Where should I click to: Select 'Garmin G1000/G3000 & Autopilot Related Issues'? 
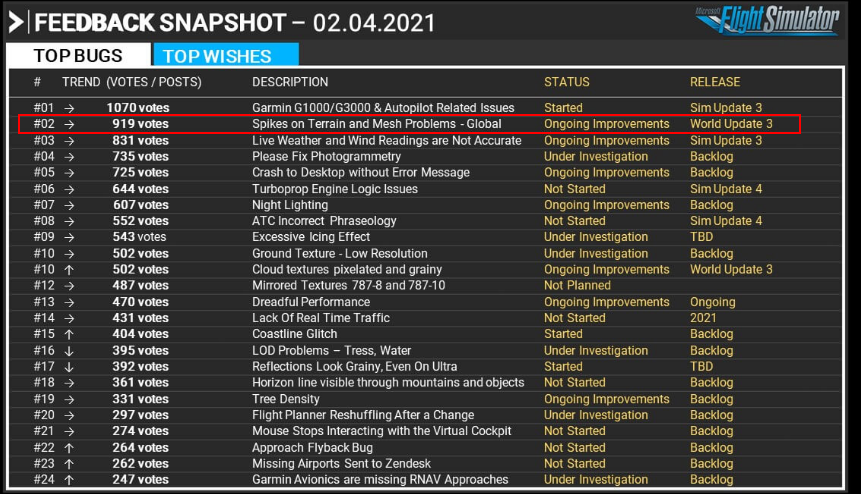(383, 108)
